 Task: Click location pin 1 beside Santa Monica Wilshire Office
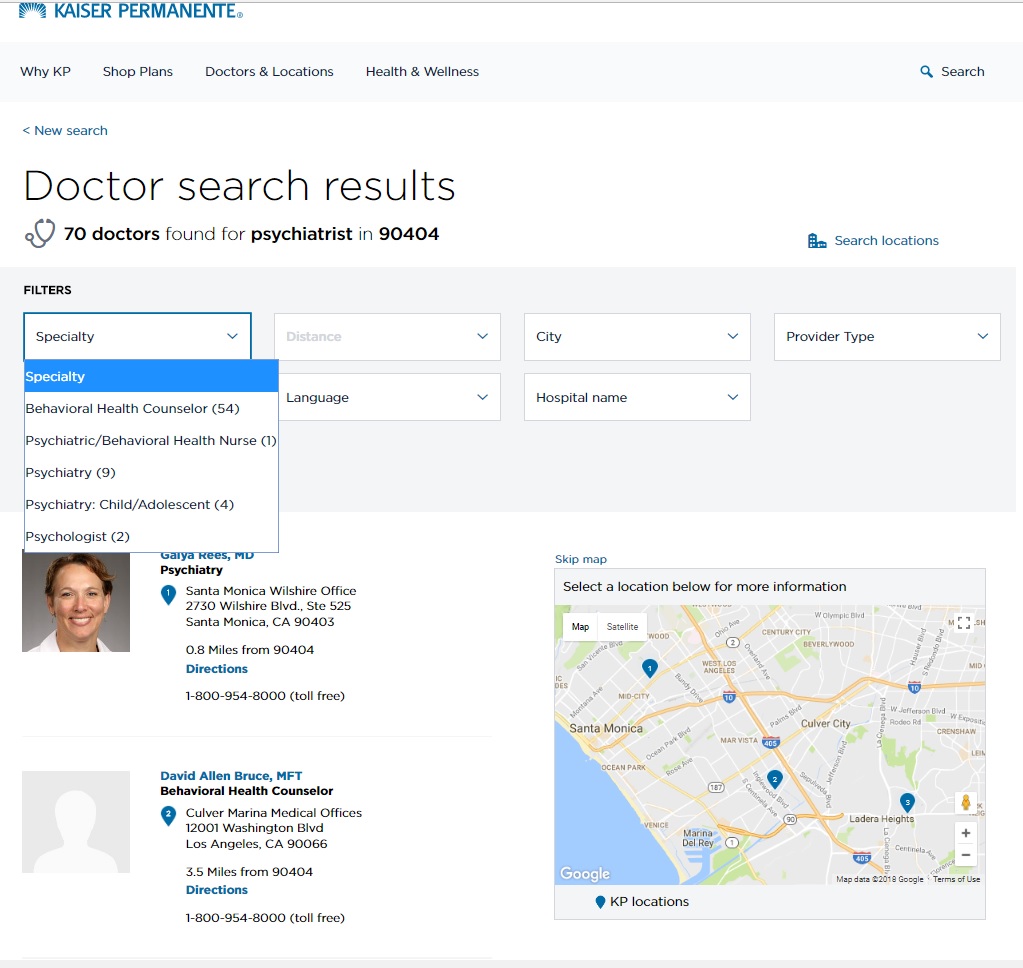(168, 595)
